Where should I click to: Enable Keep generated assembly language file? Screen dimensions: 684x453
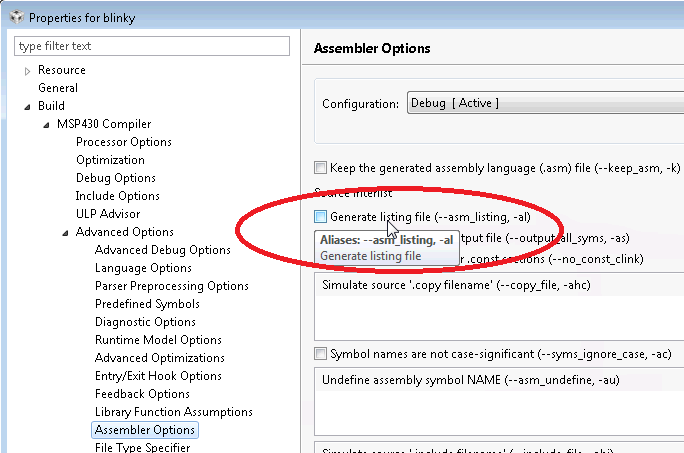320,168
